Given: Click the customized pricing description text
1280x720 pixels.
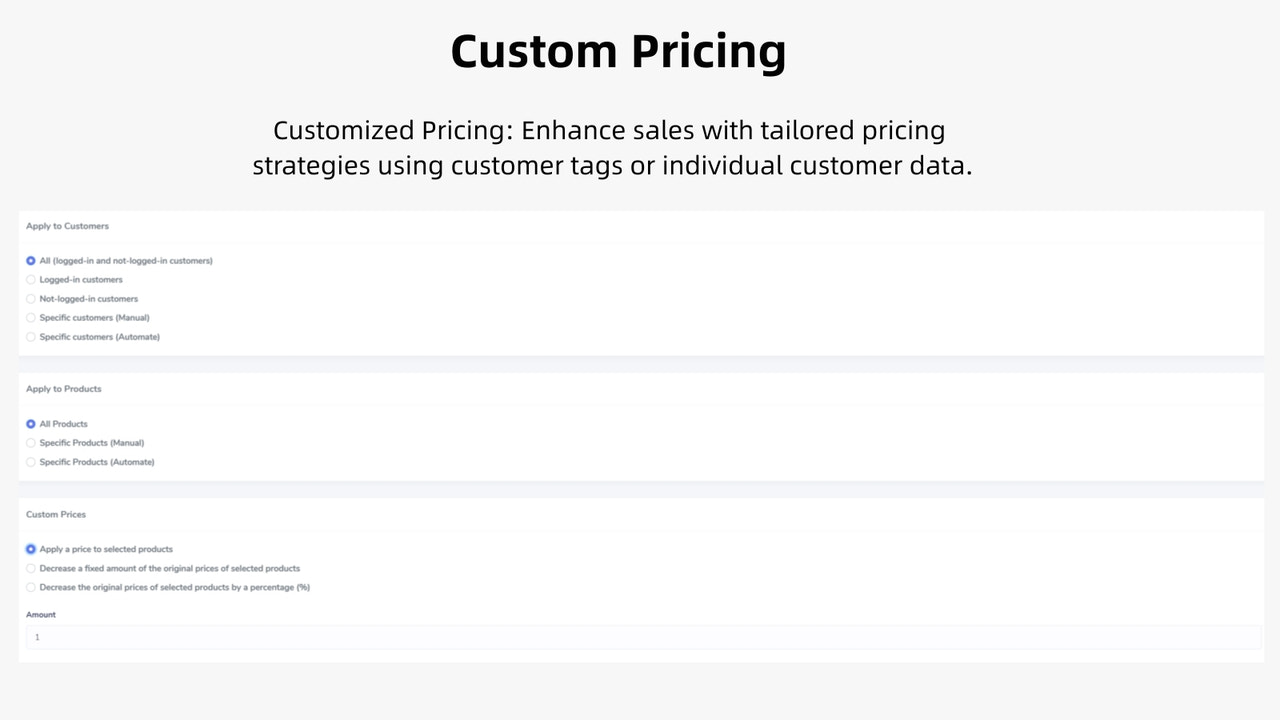Looking at the screenshot, I should [x=612, y=147].
